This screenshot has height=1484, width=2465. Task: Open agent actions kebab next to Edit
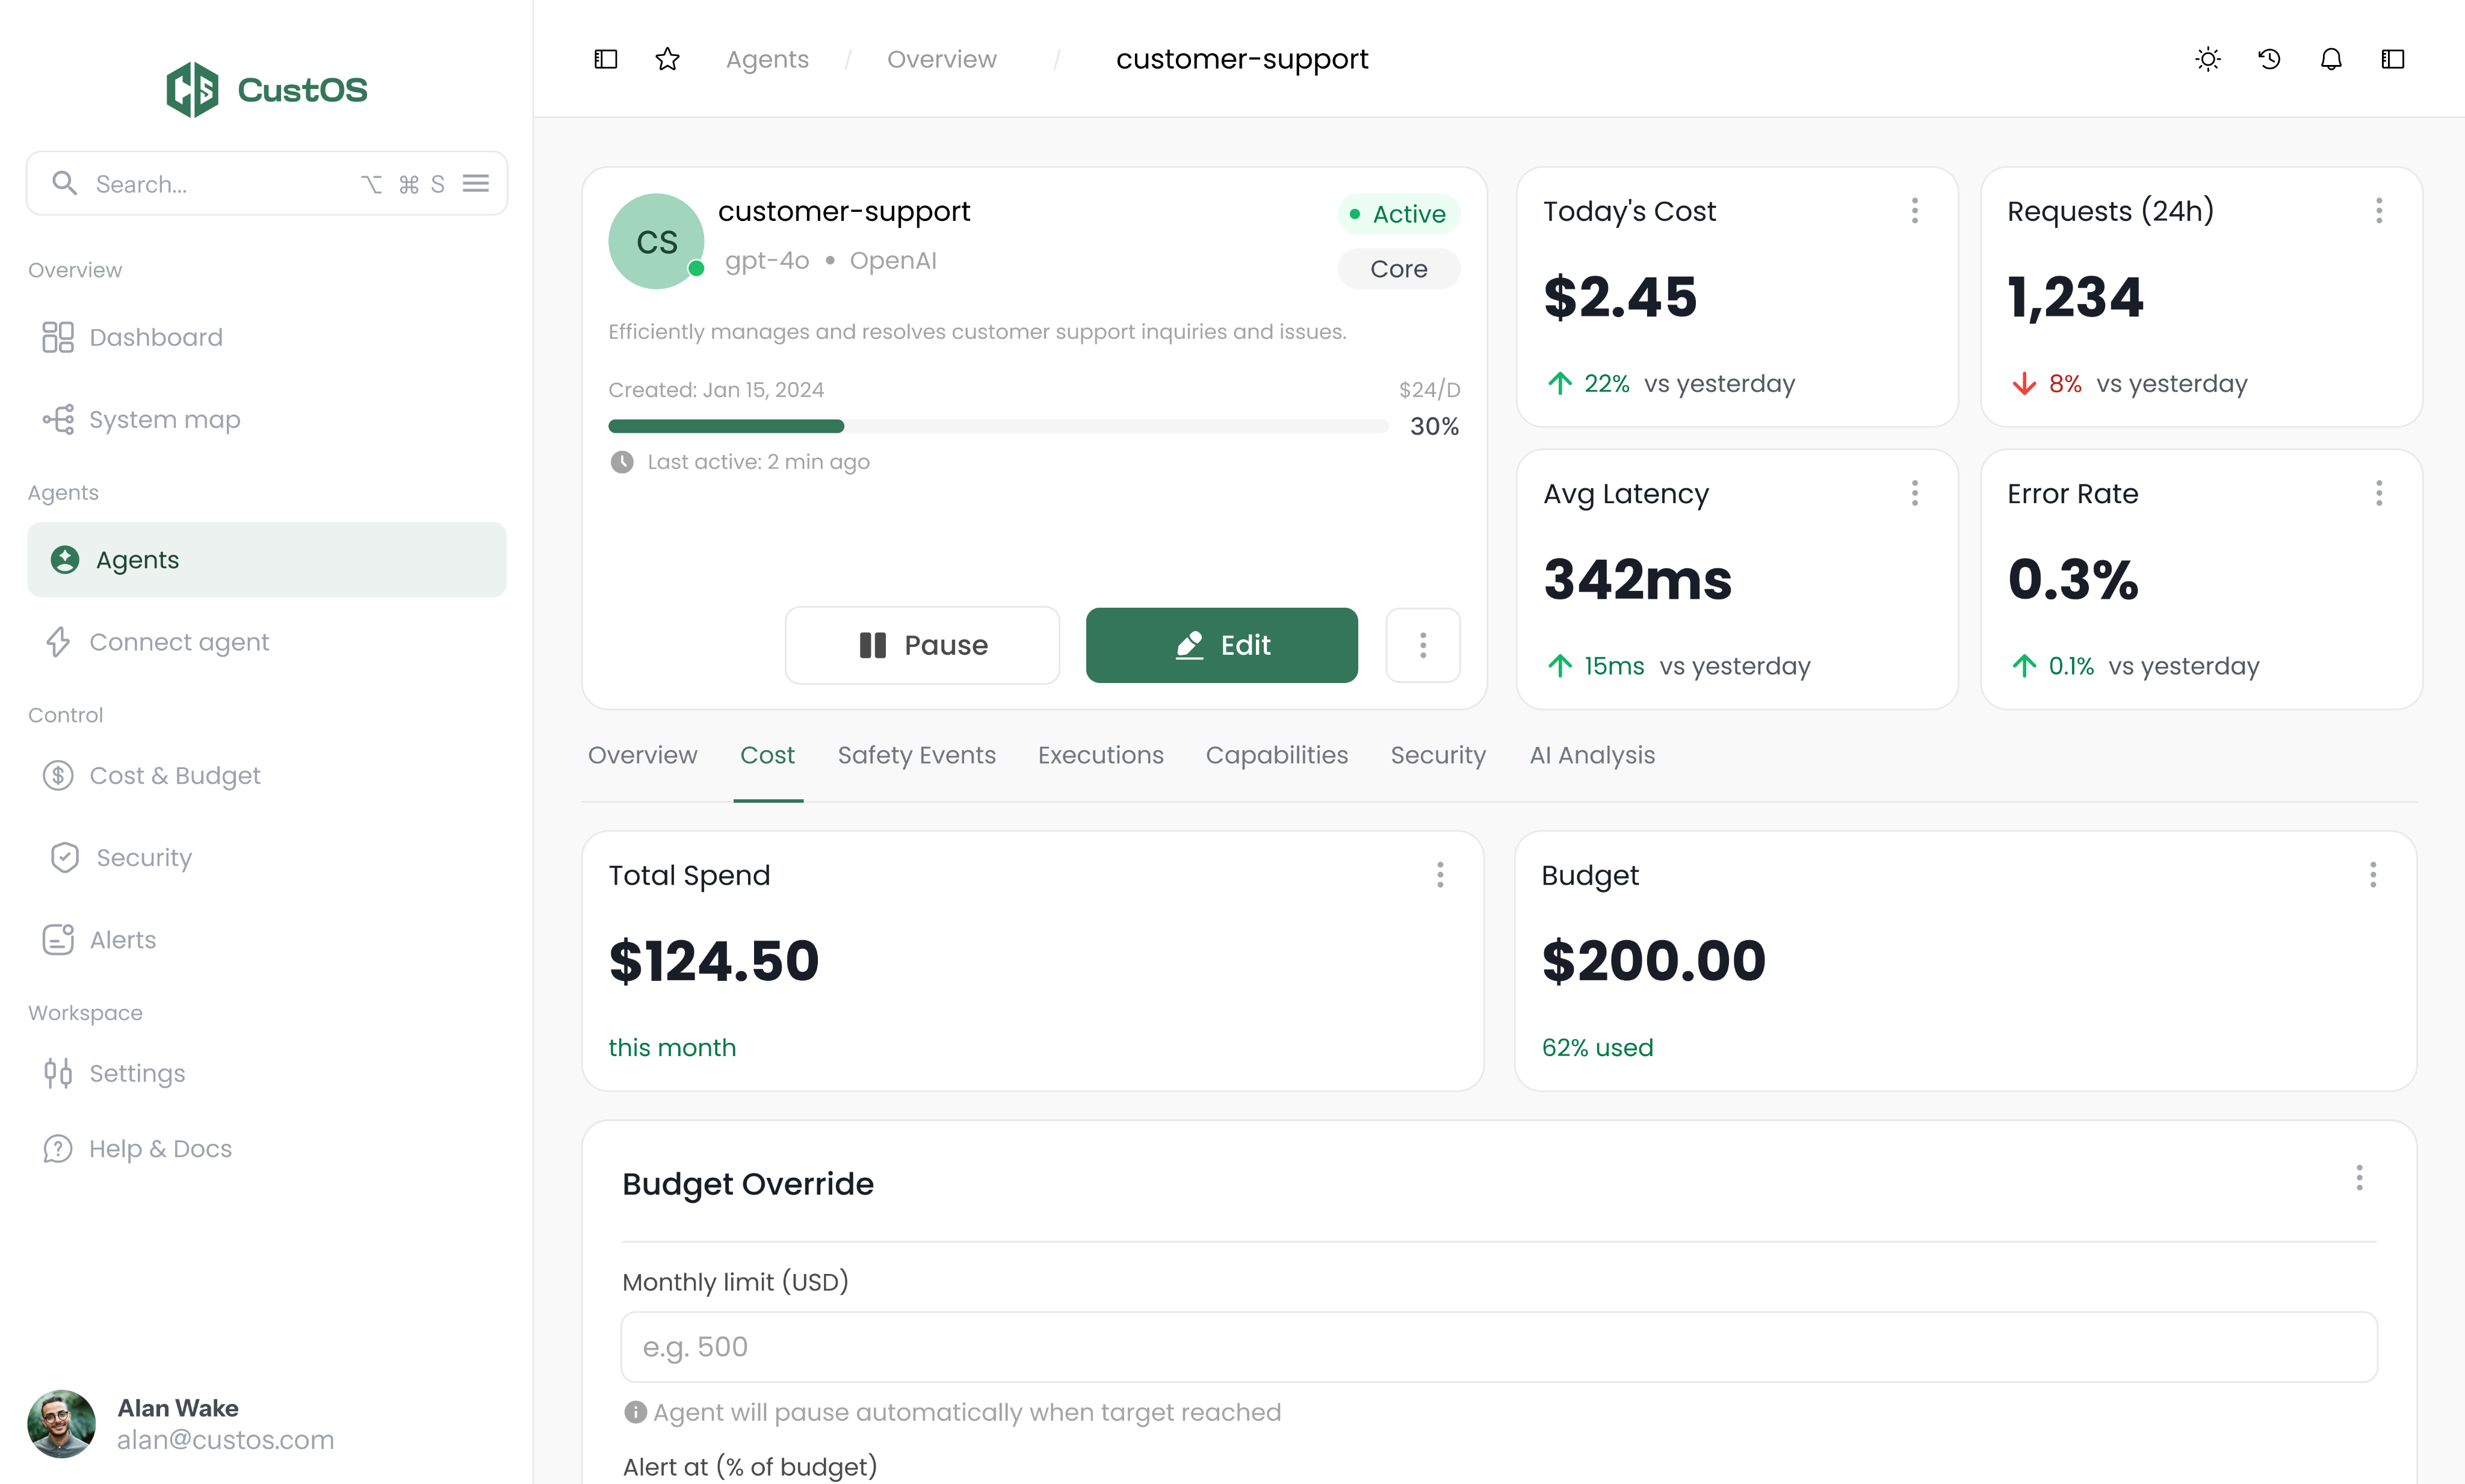1423,645
